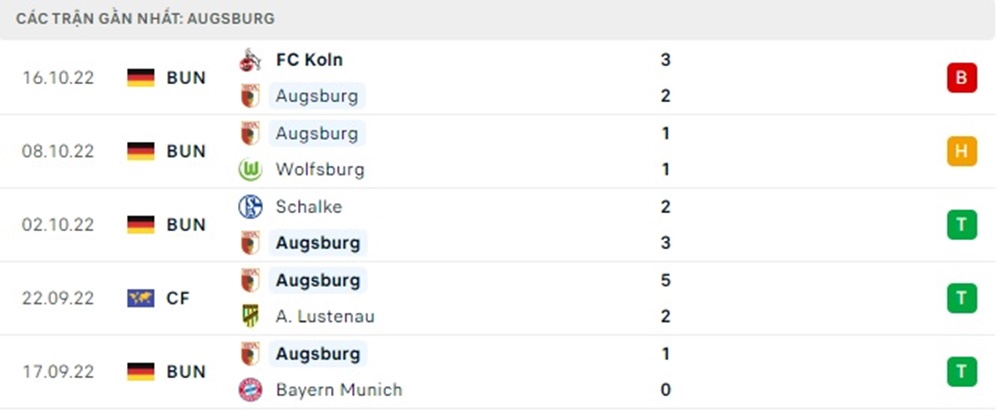Click the German flag for 16.10.22 match

(141, 78)
